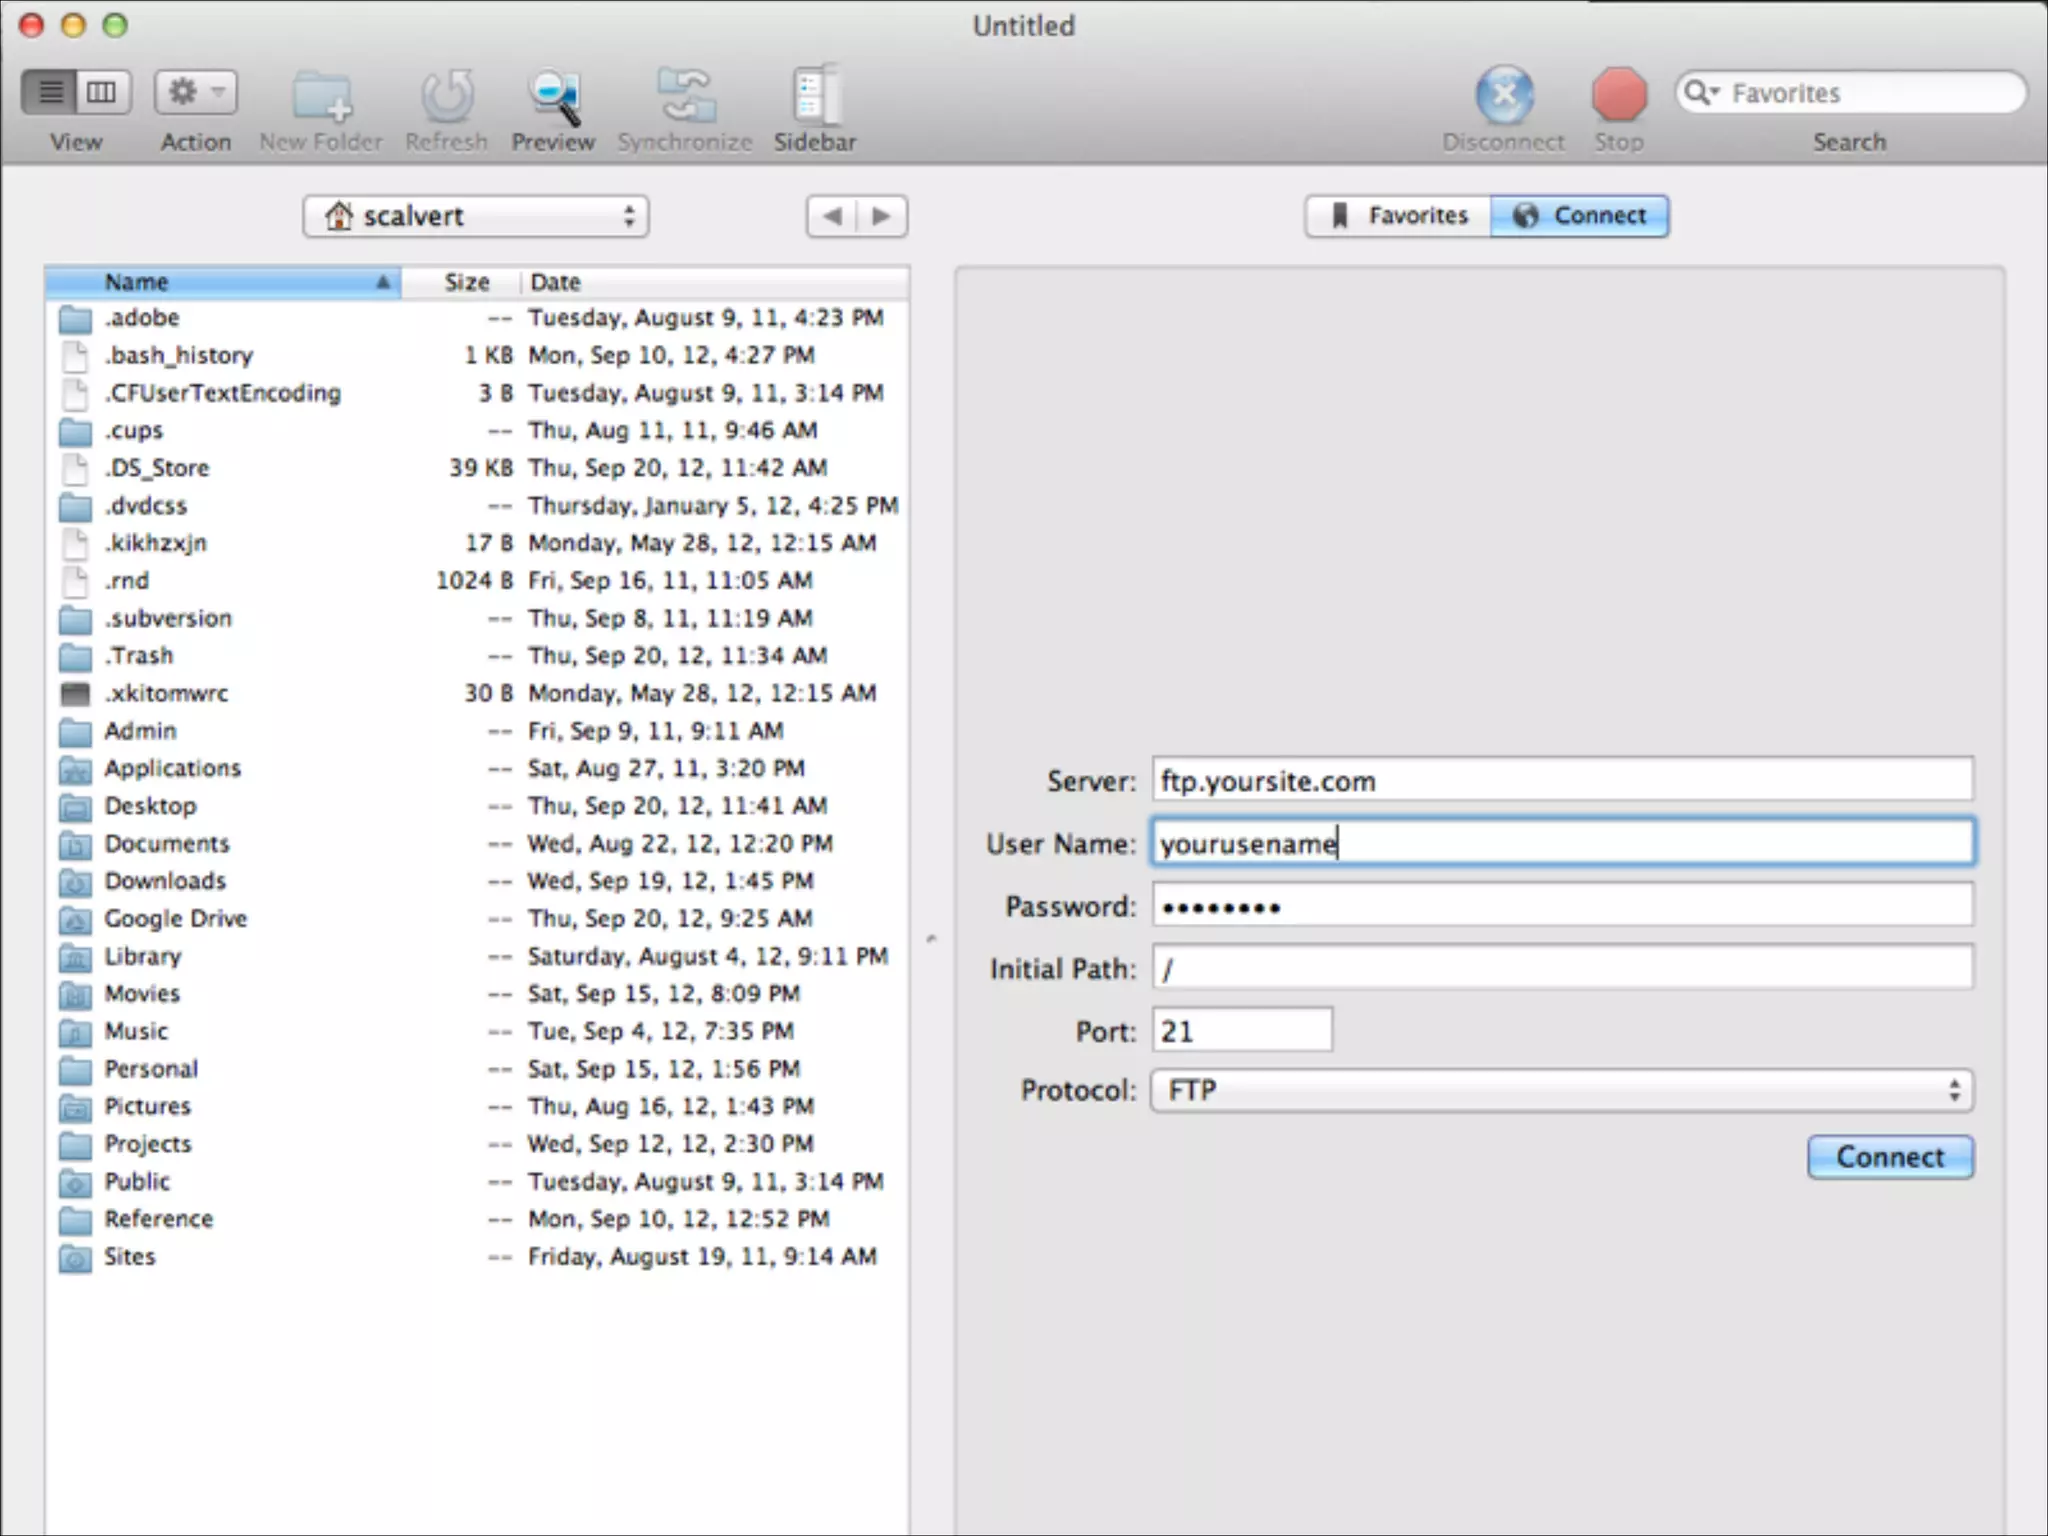Click the Synchronize toolbar icon
The image size is (2048, 1536).
click(684, 97)
